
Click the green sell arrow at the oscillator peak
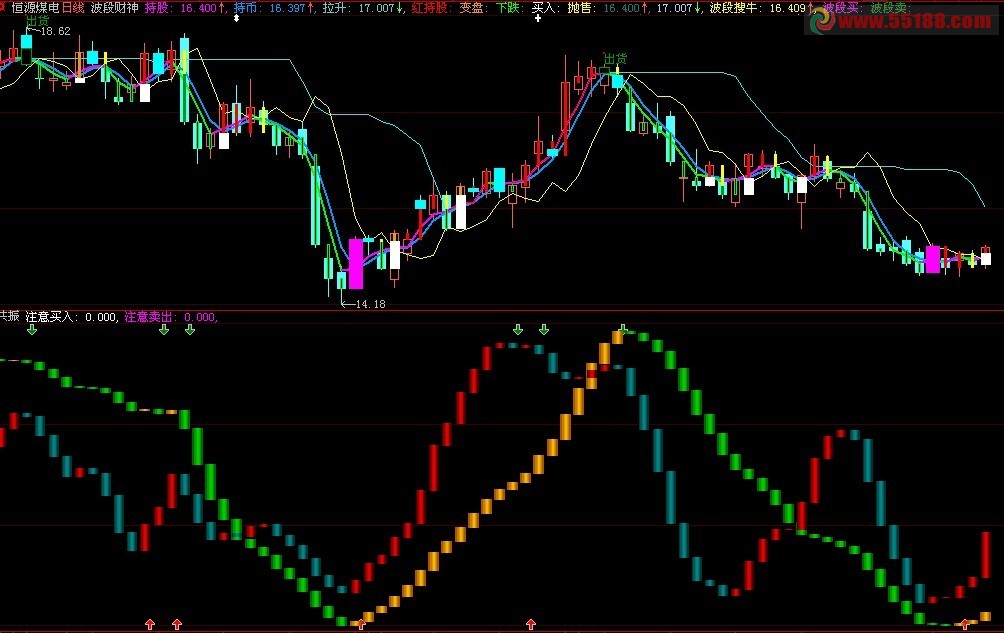point(623,329)
